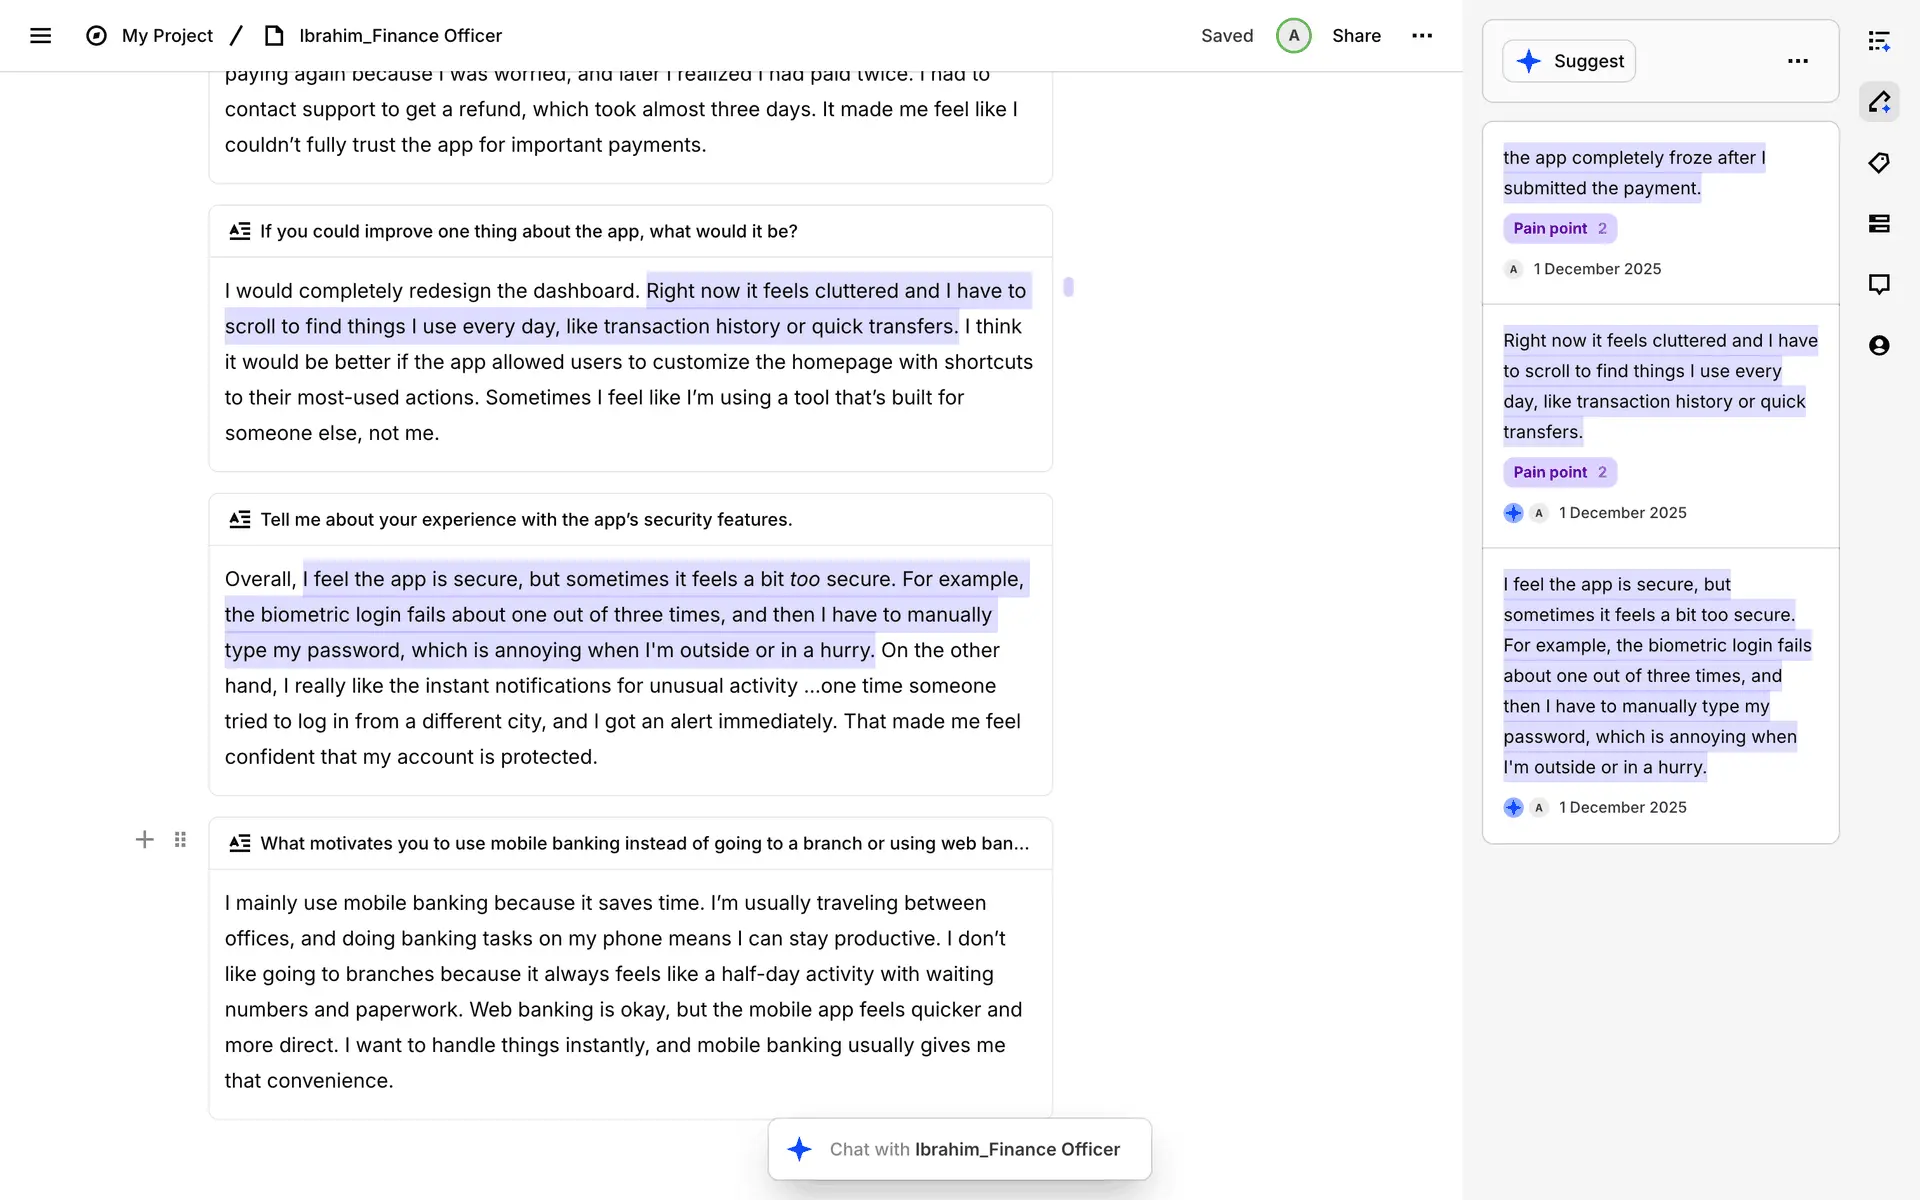Click the stacked cards panel icon

click(1879, 224)
